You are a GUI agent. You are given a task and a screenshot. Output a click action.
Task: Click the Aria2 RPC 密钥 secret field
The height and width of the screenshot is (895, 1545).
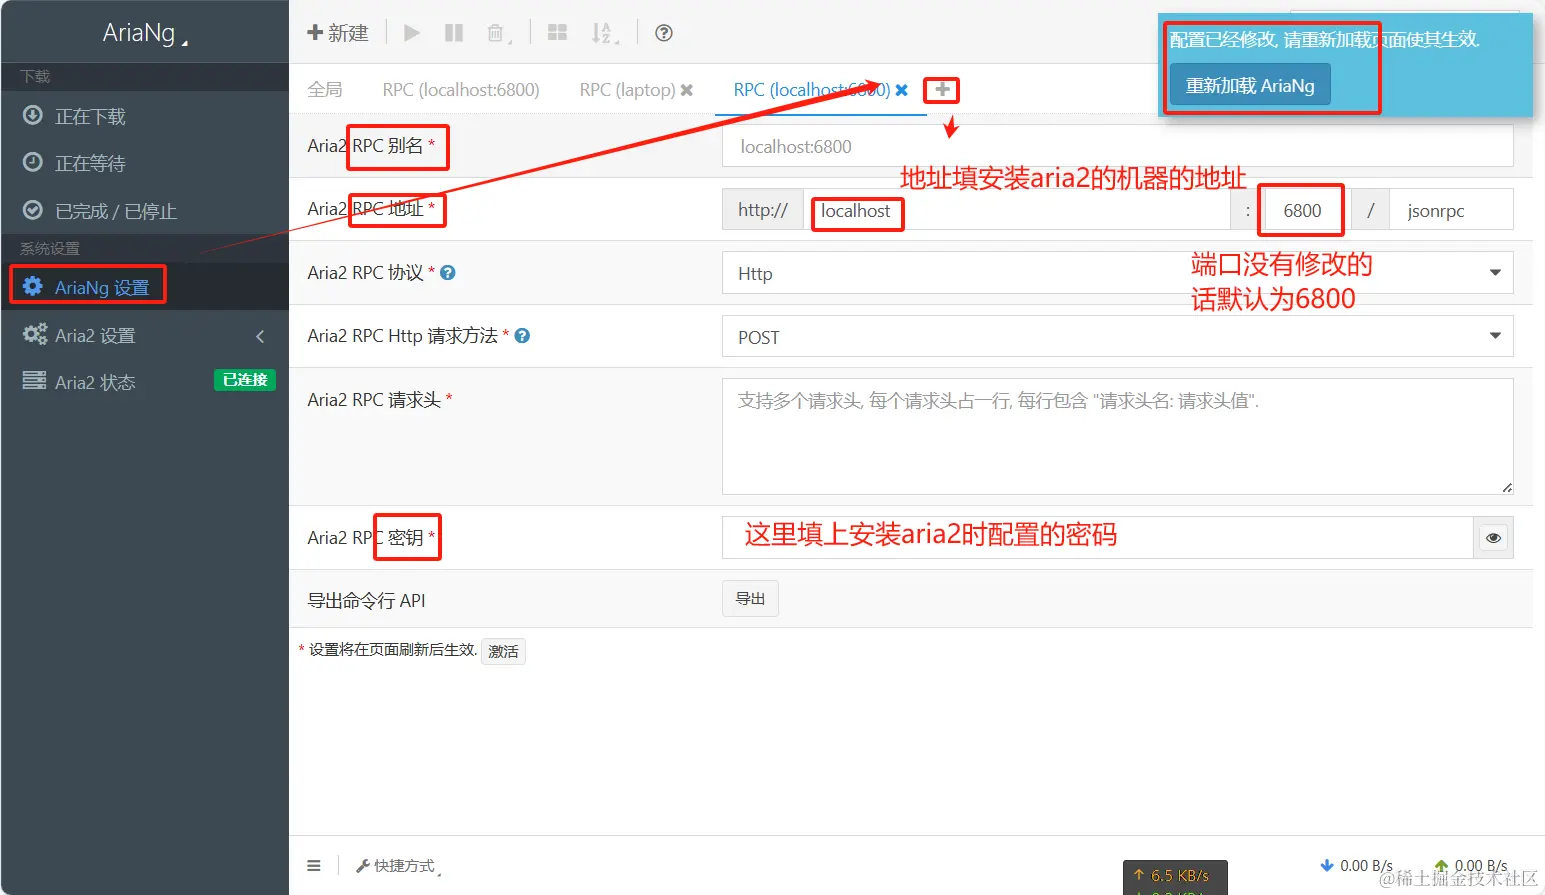click(1097, 537)
